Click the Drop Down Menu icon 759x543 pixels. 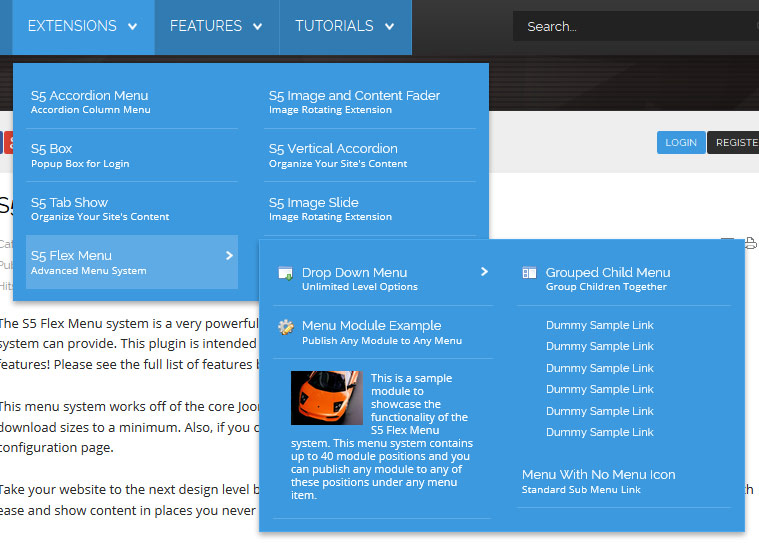286,273
